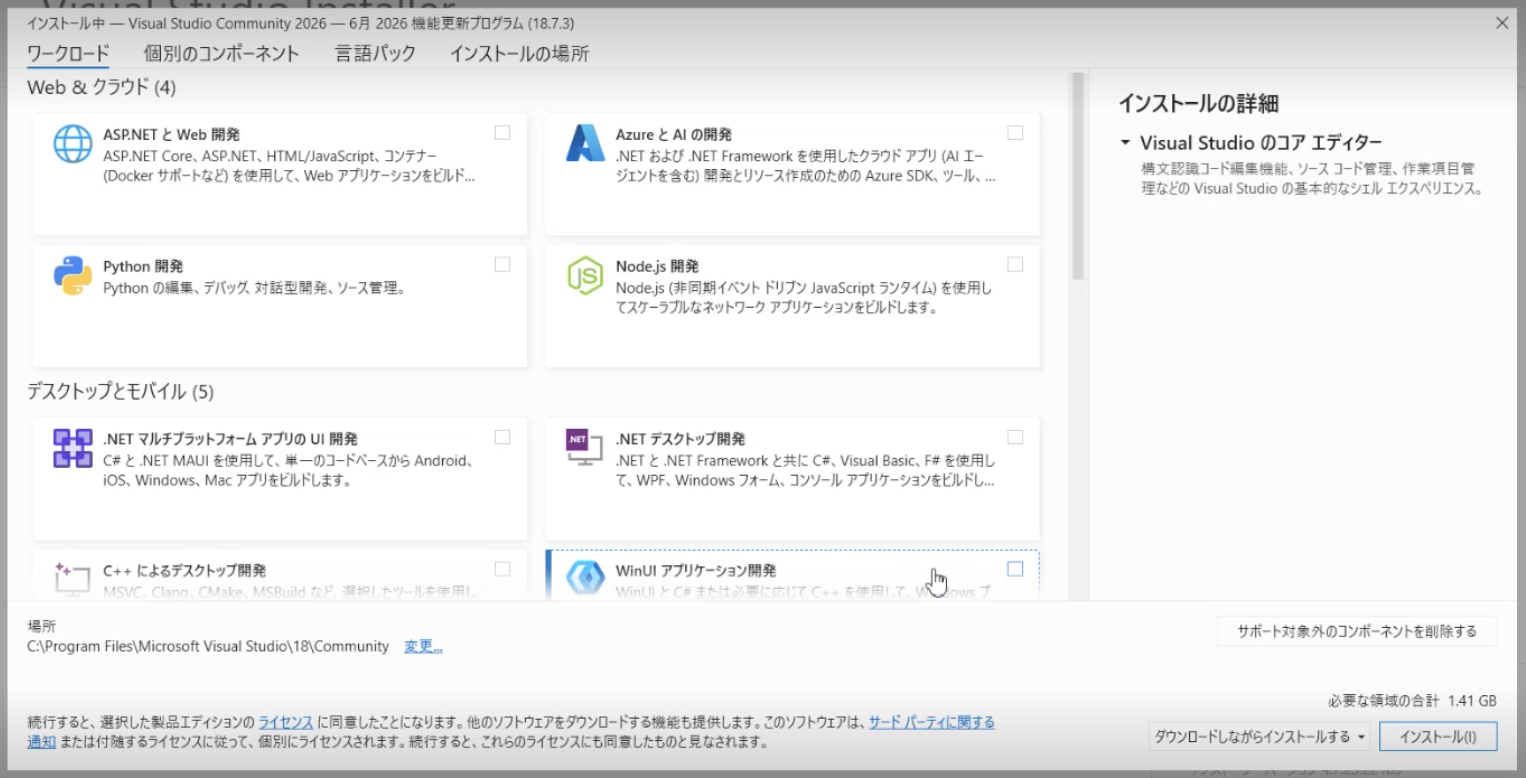Enable the Python 開発 workload checkbox
The width and height of the screenshot is (1526, 778).
502,264
